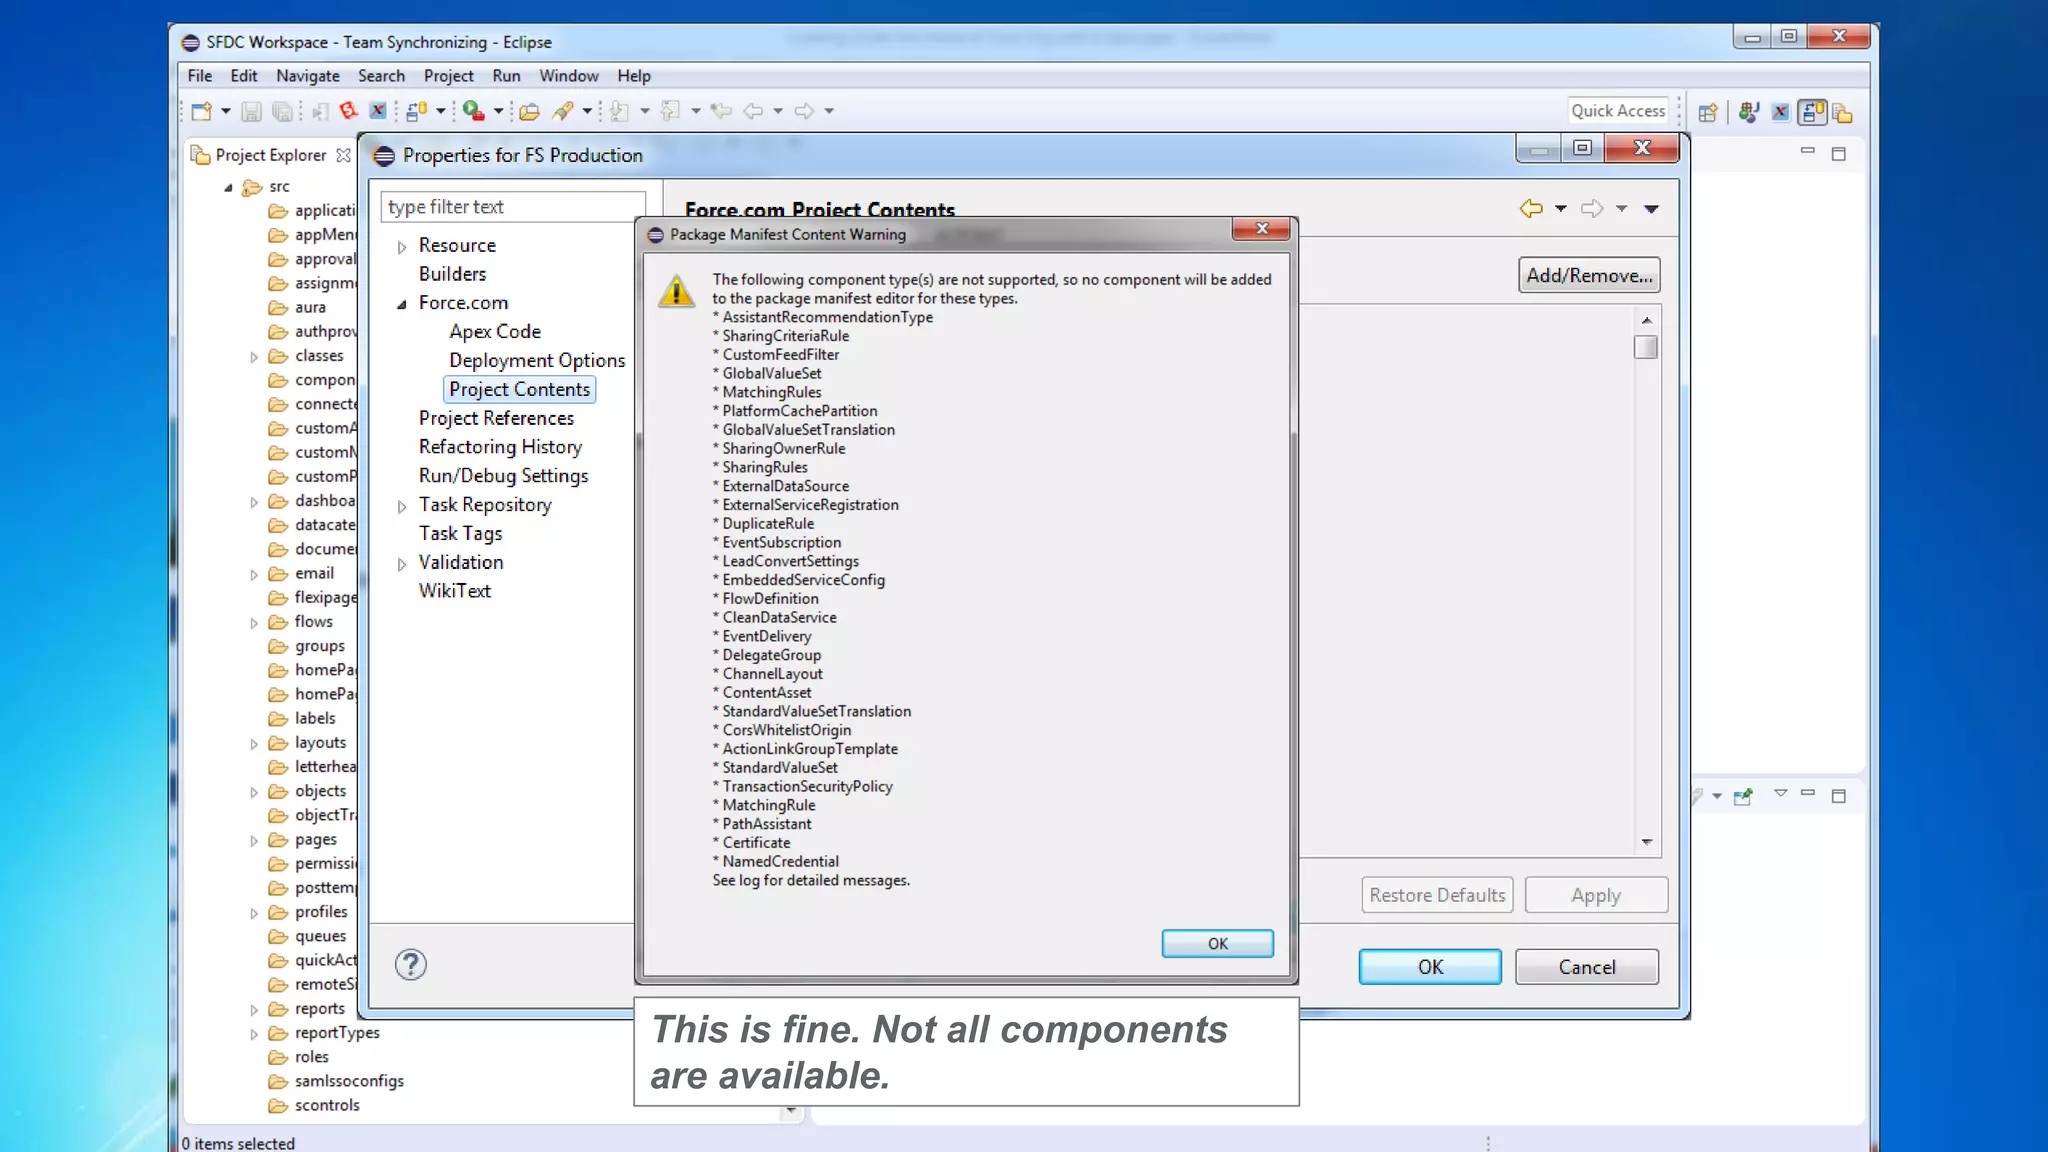Click OK in the Properties dialog
This screenshot has height=1152, width=2048.
tap(1430, 967)
